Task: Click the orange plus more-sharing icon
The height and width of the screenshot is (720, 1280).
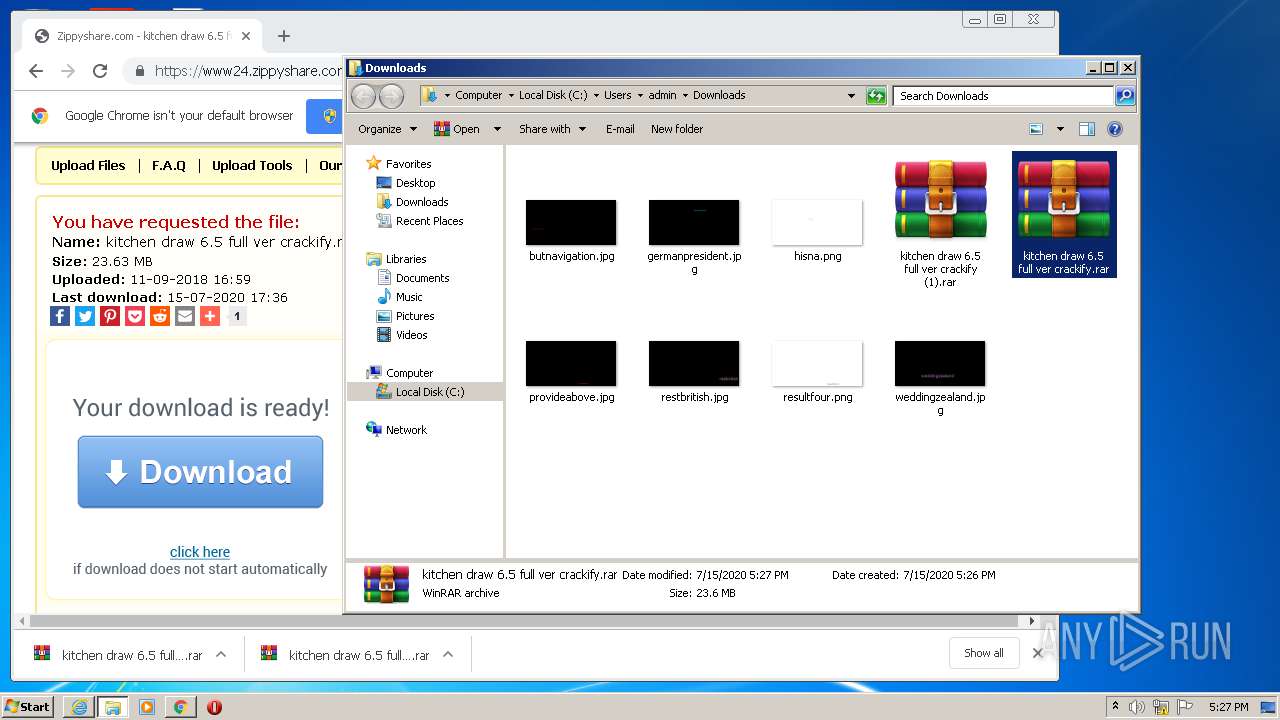Action: tap(210, 316)
